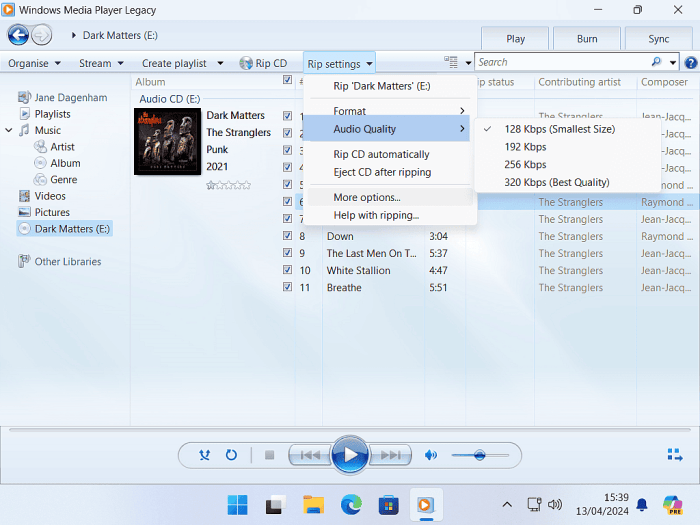Open More options... from menu
Image resolution: width=700 pixels, height=525 pixels.
[x=390, y=197]
